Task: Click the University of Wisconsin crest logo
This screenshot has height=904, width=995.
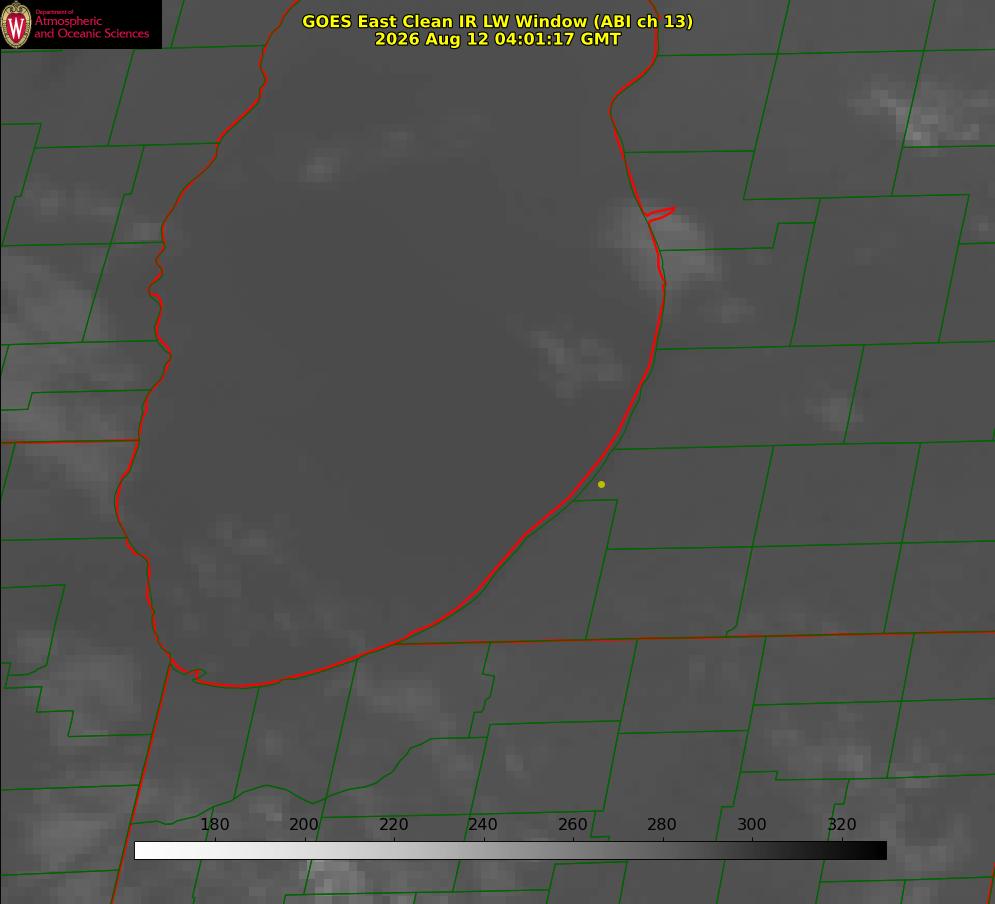Action: coord(16,24)
